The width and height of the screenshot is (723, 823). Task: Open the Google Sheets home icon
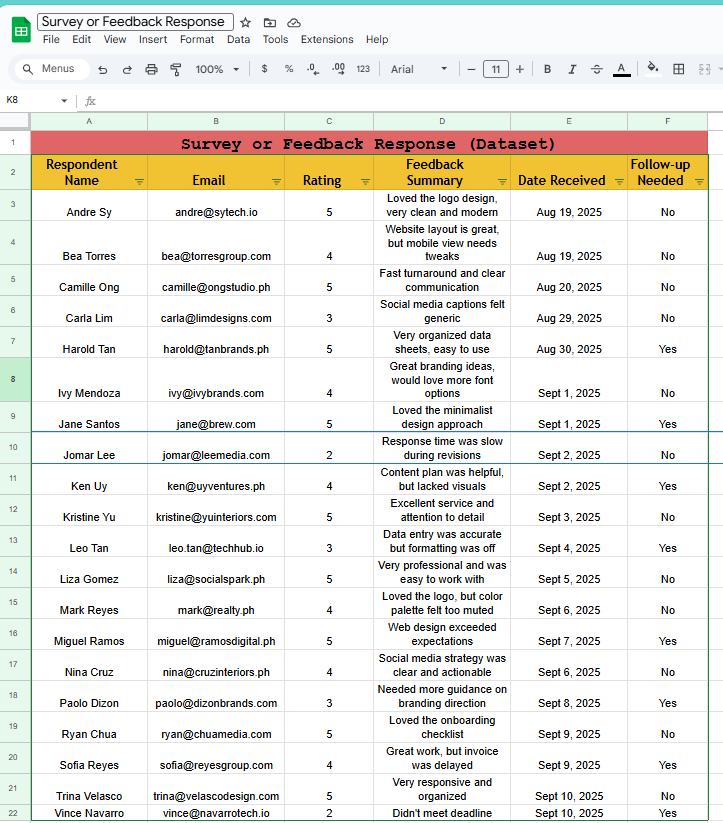(21, 30)
